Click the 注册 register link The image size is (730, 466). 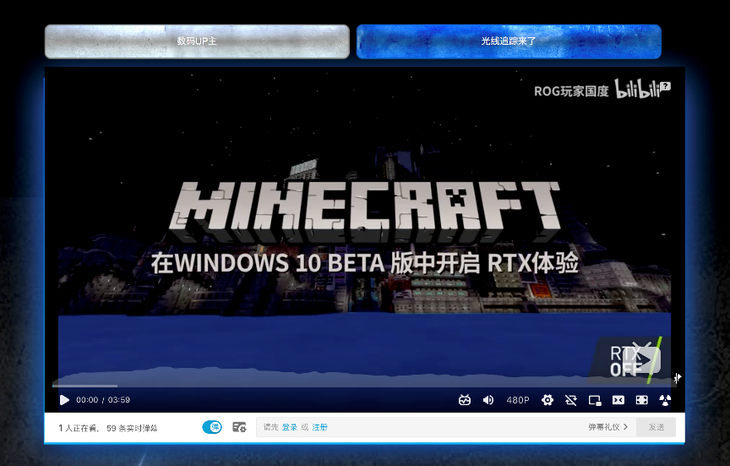point(319,427)
